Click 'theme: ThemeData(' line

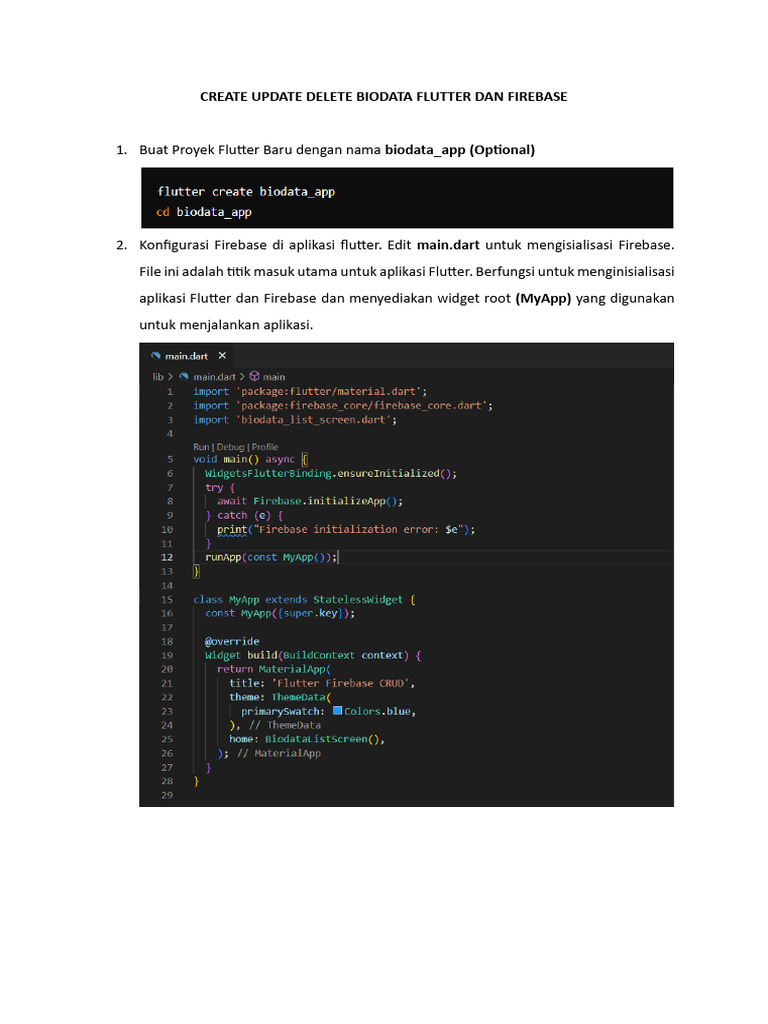click(280, 697)
